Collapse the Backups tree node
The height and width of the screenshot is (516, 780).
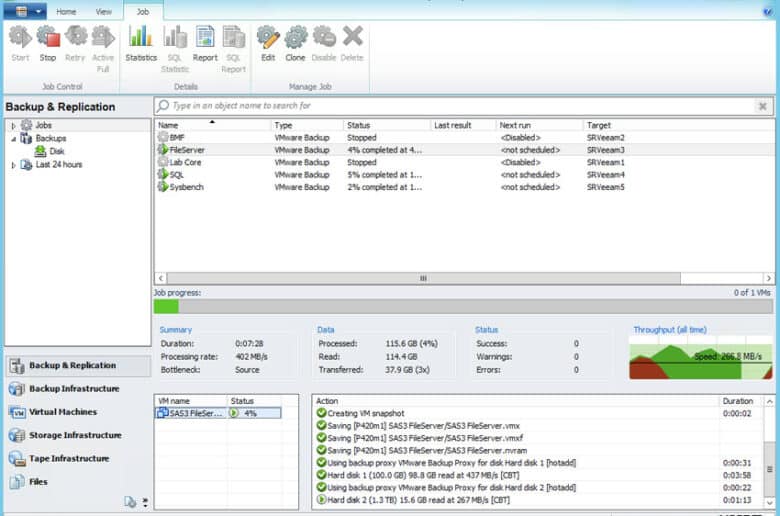pos(13,139)
